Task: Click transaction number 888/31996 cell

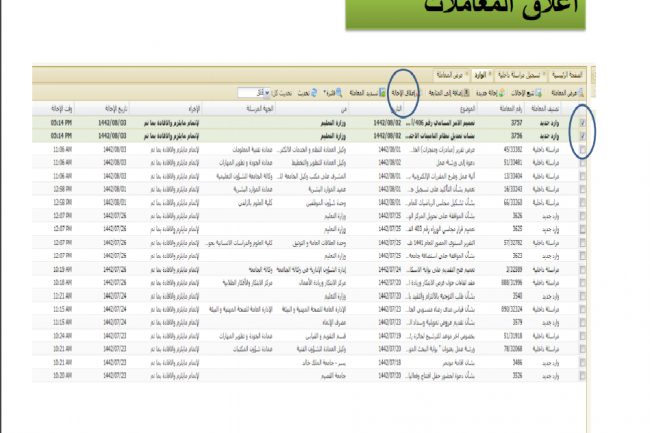Action: tap(512, 283)
